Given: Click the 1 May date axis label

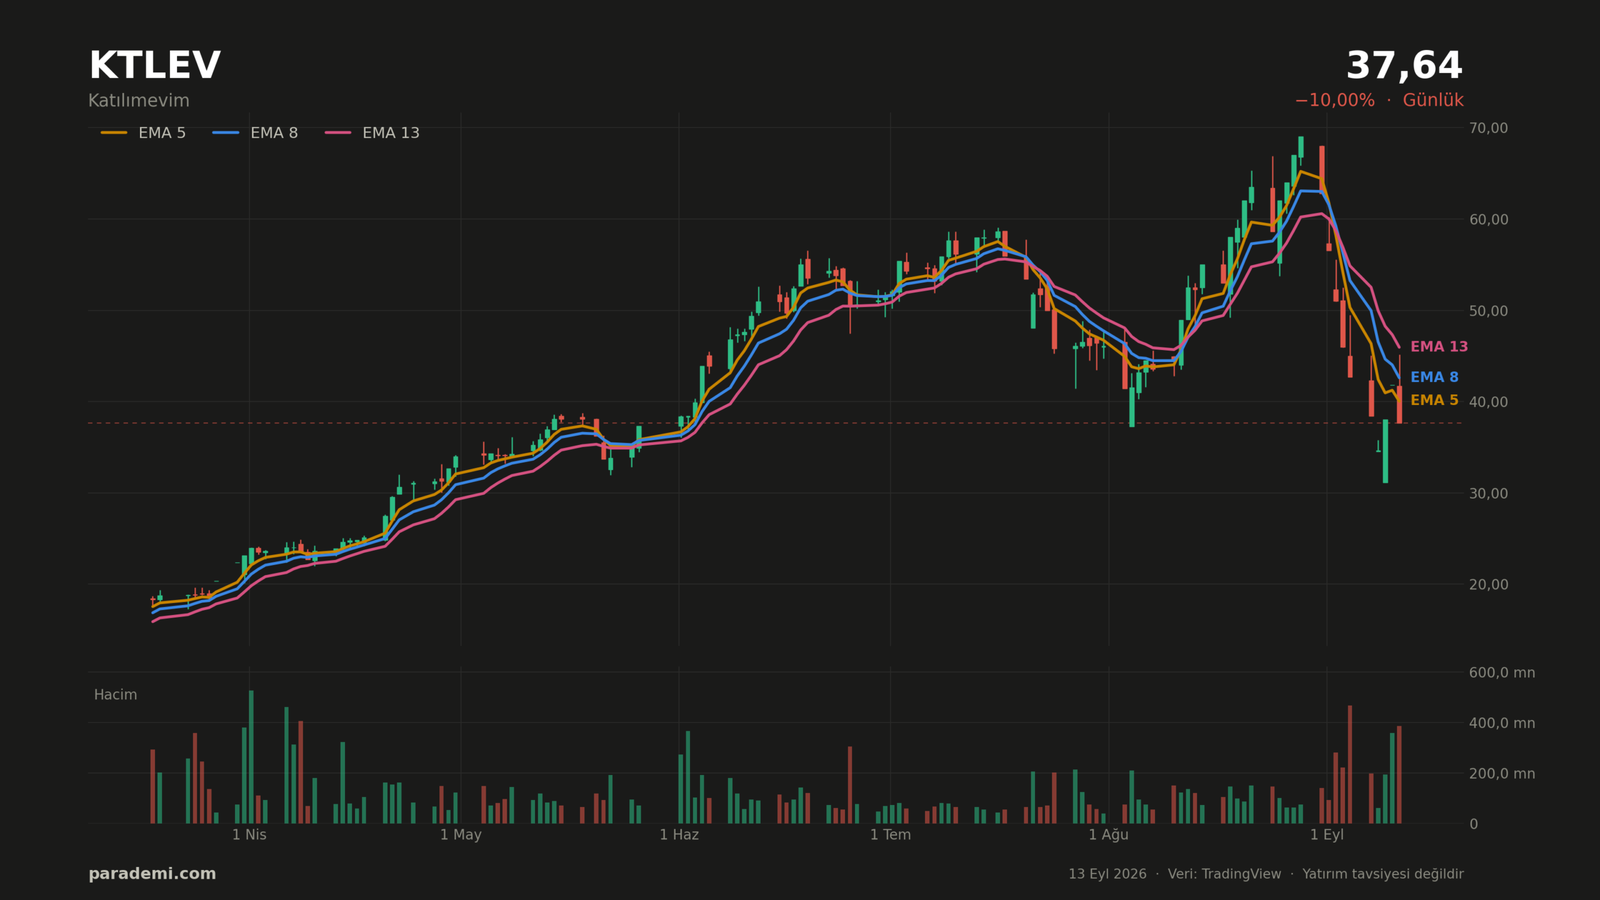Looking at the screenshot, I should pyautogui.click(x=461, y=835).
